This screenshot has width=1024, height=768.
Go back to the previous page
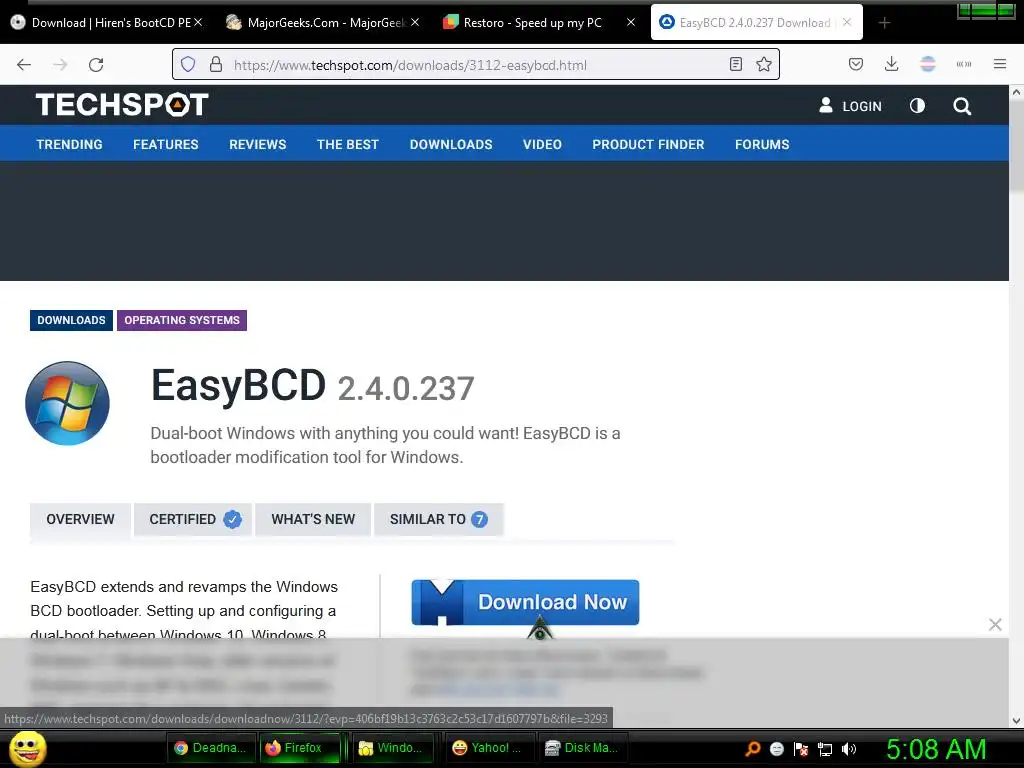coord(24,65)
